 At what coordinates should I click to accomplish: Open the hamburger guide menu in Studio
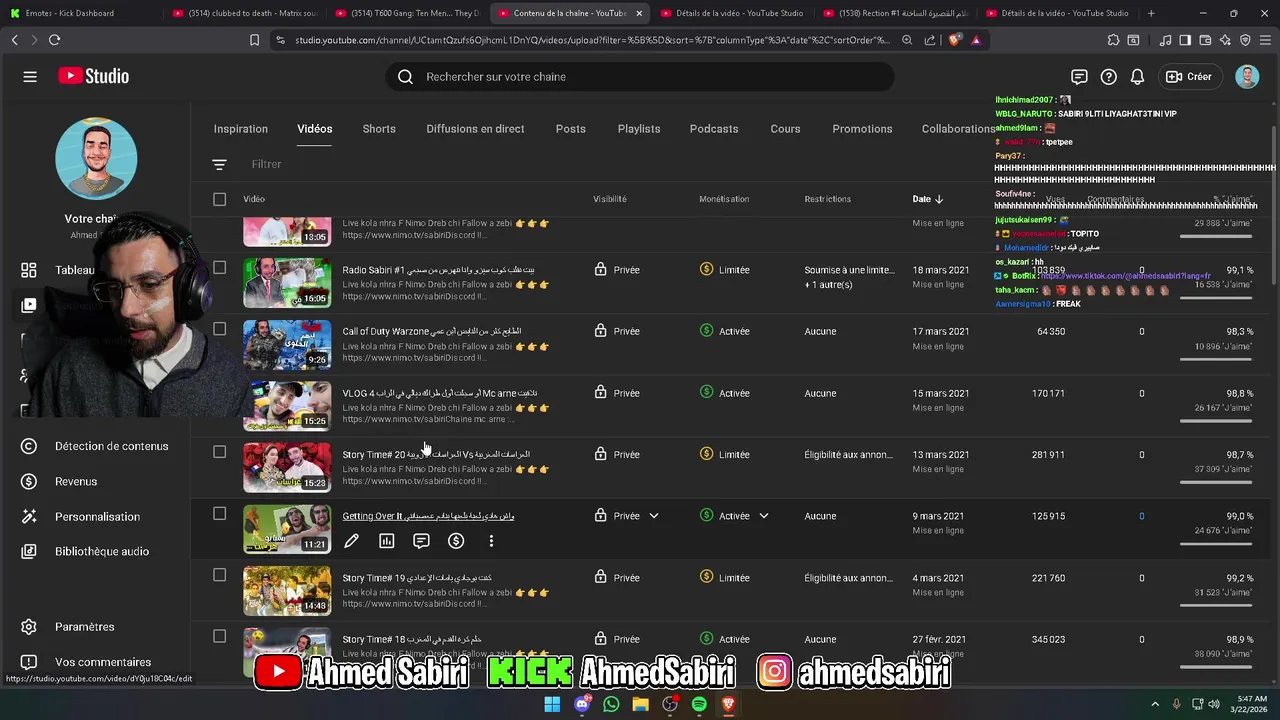30,77
